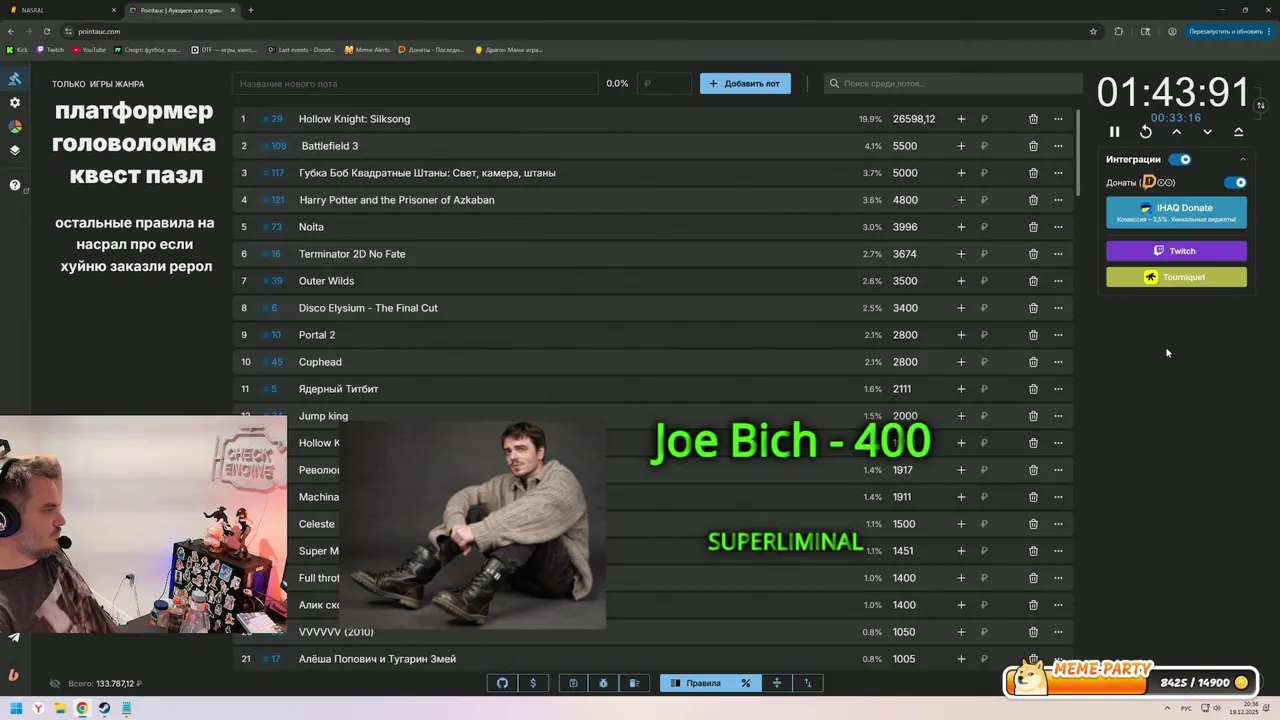Add time with the timer up chevron
Screen dimensions: 1280x720
(x=1177, y=132)
